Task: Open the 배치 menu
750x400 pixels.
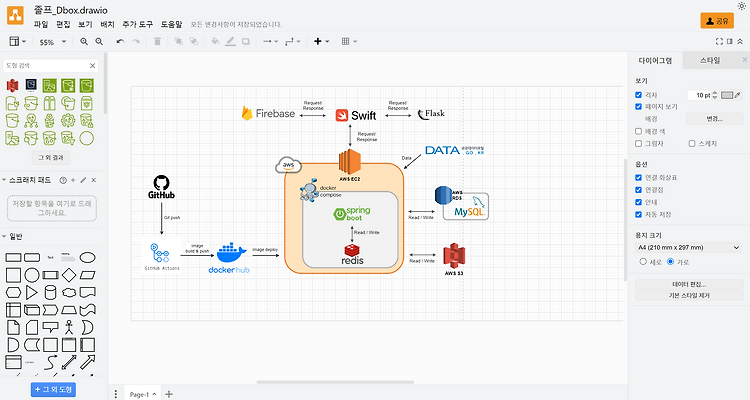Action: (107, 24)
